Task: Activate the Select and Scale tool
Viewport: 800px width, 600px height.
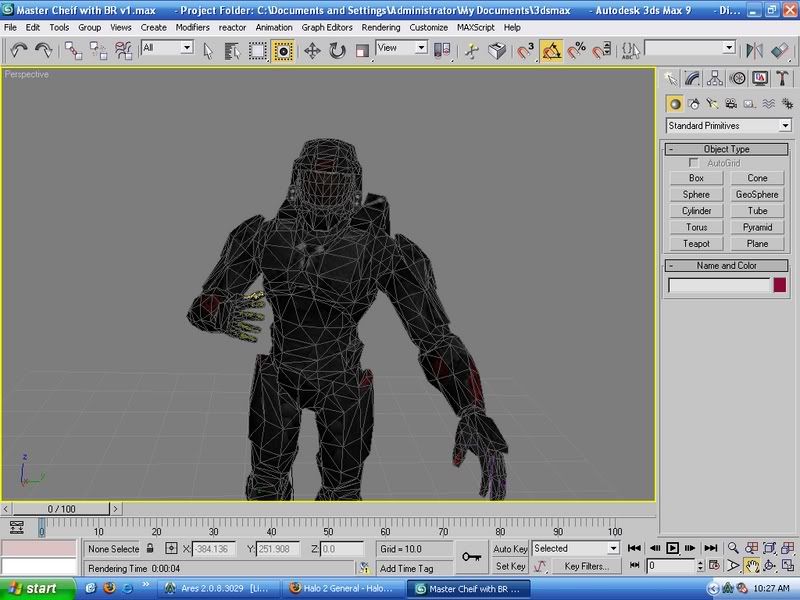Action: (x=362, y=51)
